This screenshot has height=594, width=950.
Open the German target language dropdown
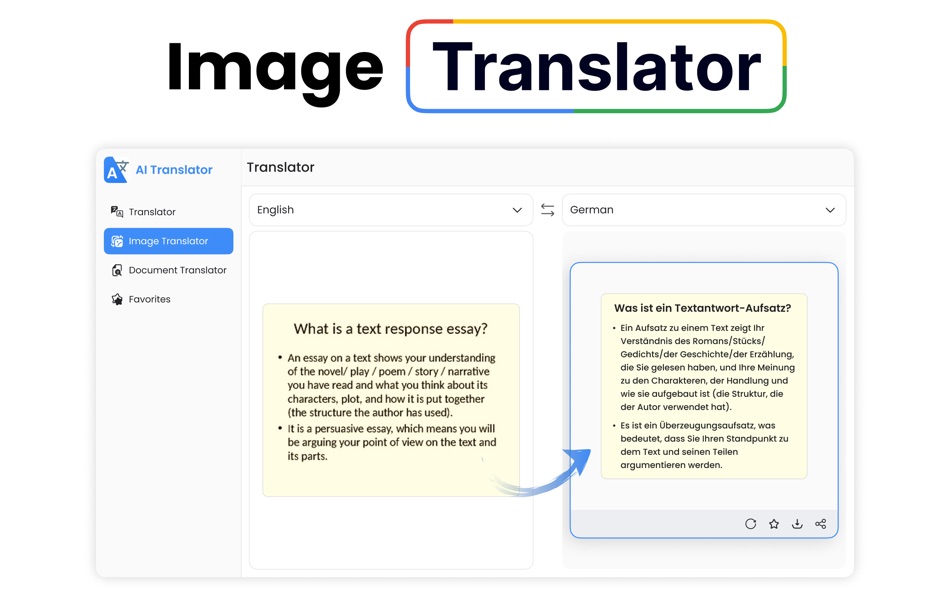[x=704, y=210]
